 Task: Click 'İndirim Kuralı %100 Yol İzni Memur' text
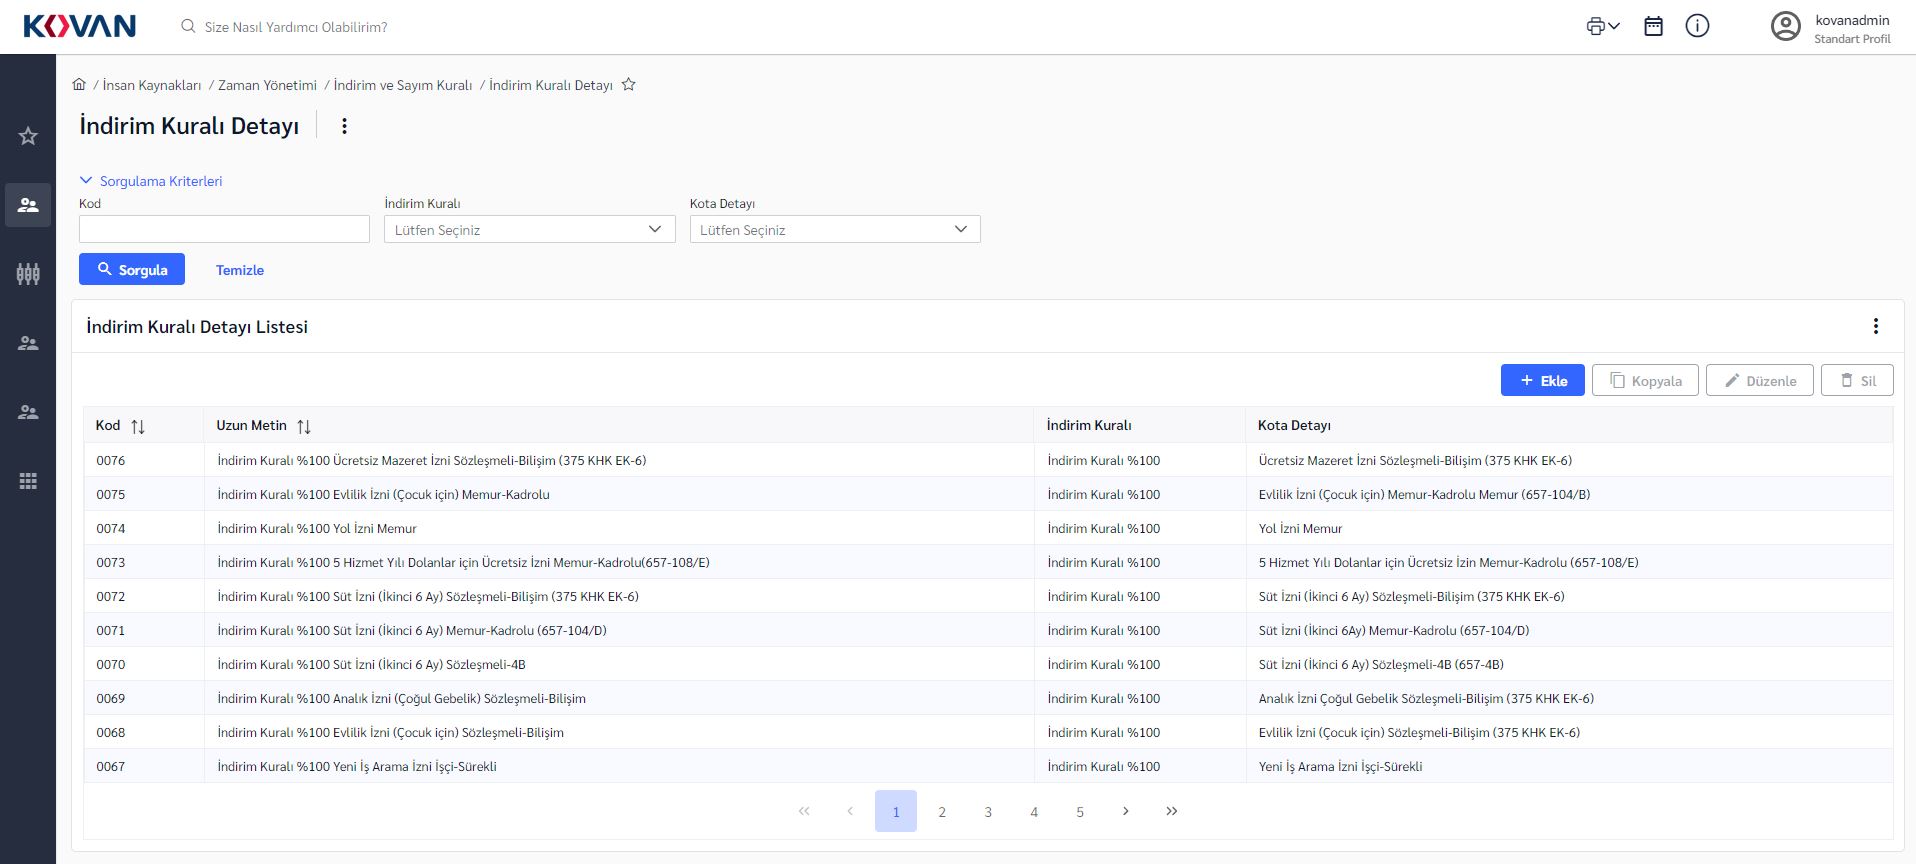(x=317, y=528)
